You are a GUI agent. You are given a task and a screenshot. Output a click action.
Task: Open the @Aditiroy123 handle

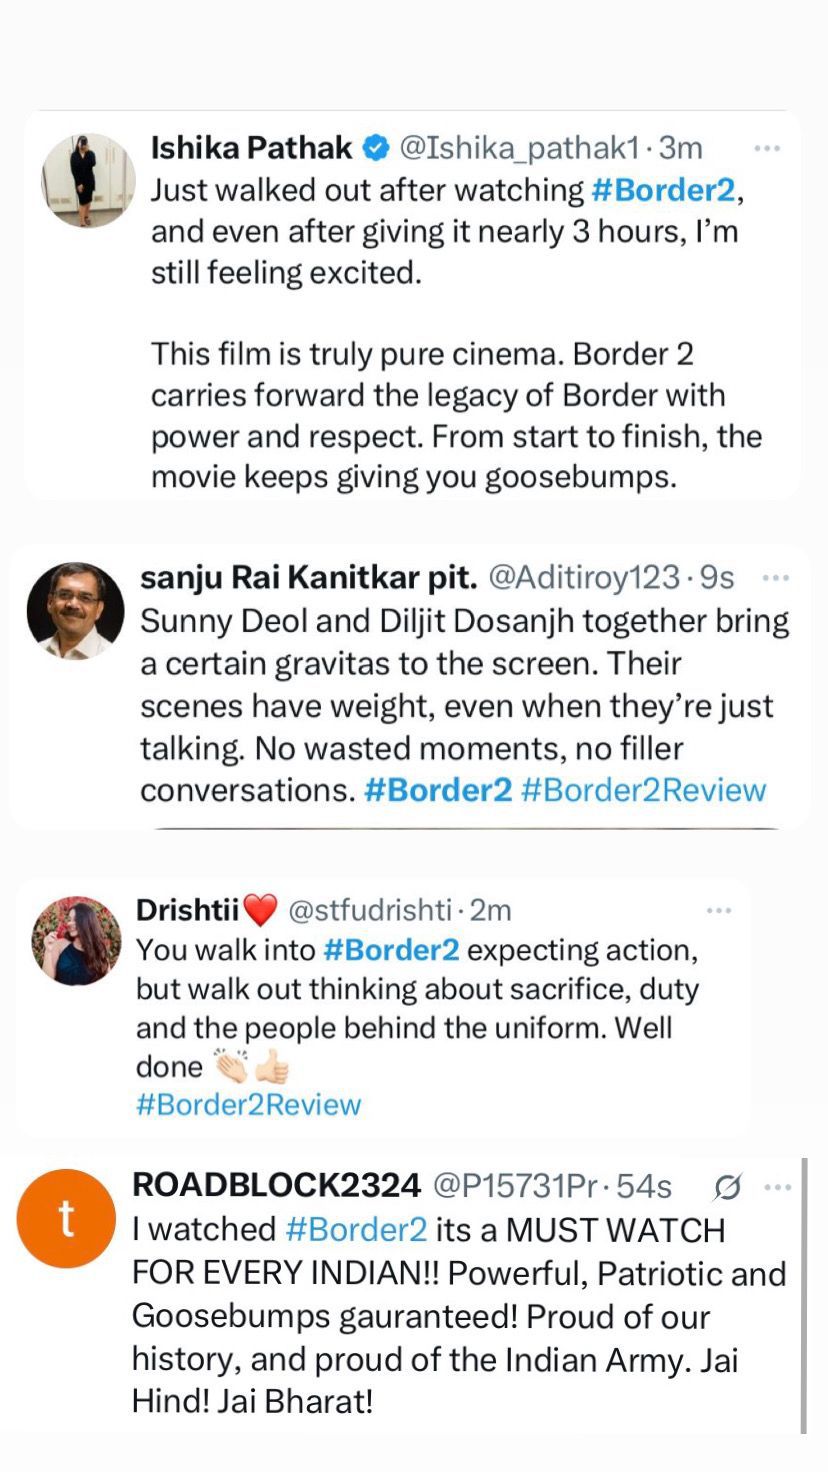585,577
